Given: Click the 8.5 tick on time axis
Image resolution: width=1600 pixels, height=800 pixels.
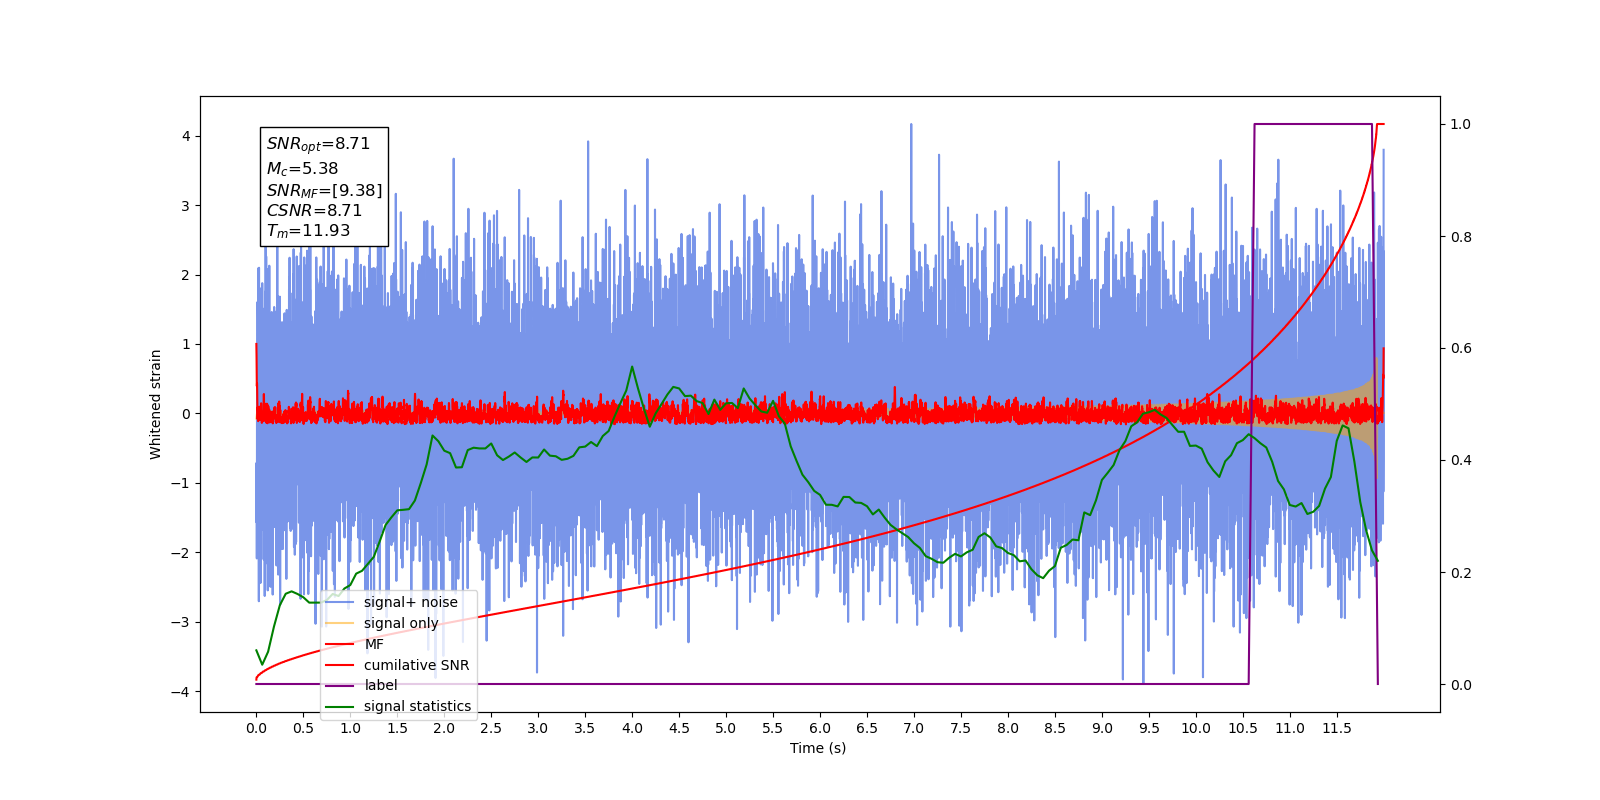Looking at the screenshot, I should (x=1055, y=728).
